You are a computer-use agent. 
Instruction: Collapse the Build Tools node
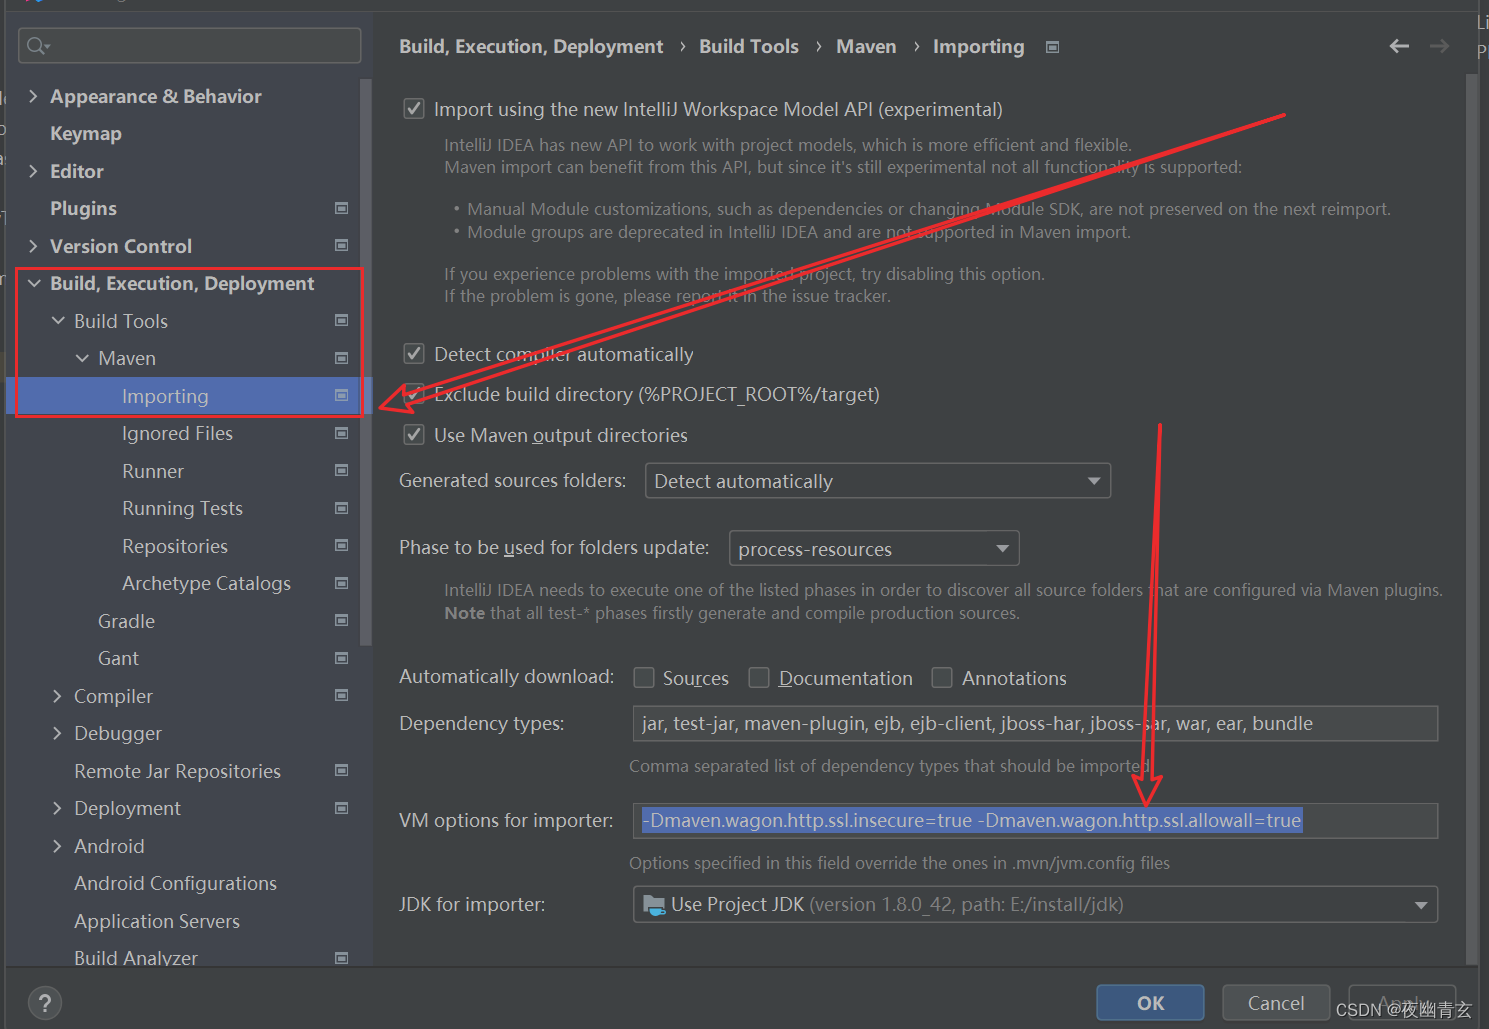pyautogui.click(x=58, y=320)
